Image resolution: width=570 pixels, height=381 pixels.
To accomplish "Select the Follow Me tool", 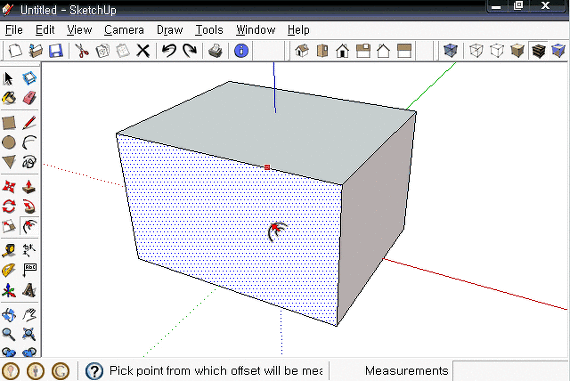I will (29, 206).
